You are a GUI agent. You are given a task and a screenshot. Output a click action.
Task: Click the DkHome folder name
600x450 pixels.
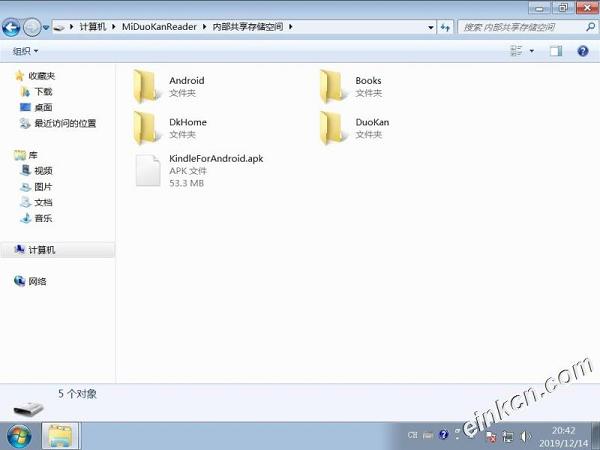(x=188, y=122)
